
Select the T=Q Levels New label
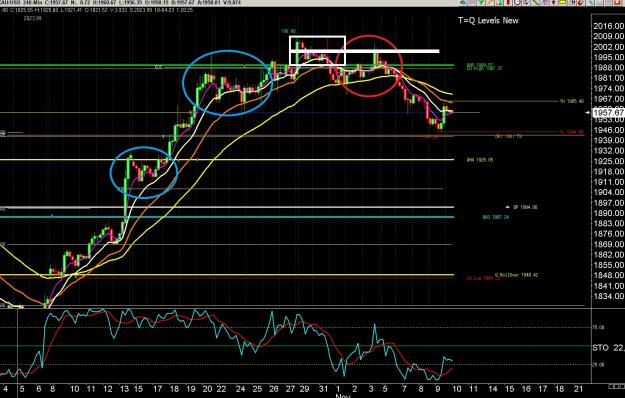tap(488, 20)
